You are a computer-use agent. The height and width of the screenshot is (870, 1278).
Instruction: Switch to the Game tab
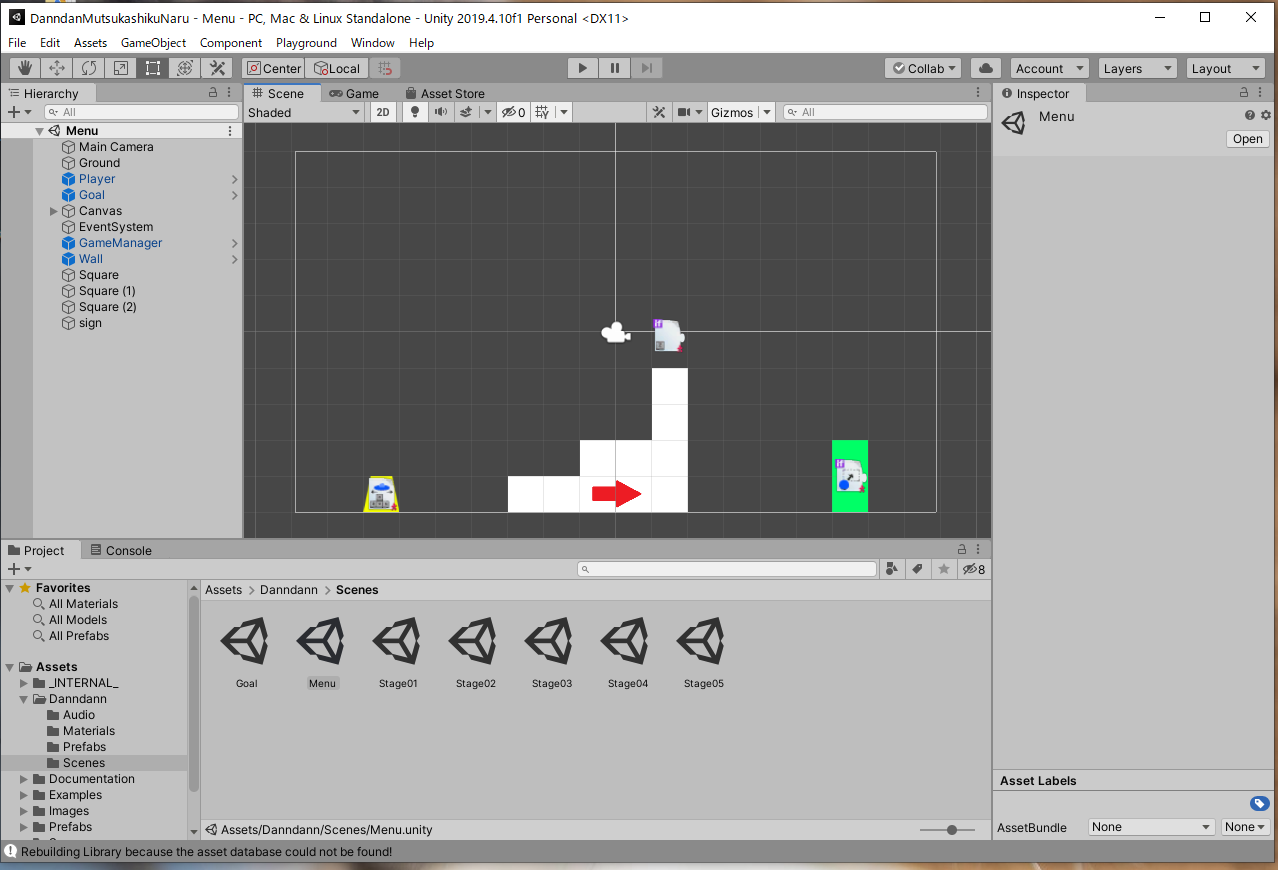click(353, 93)
